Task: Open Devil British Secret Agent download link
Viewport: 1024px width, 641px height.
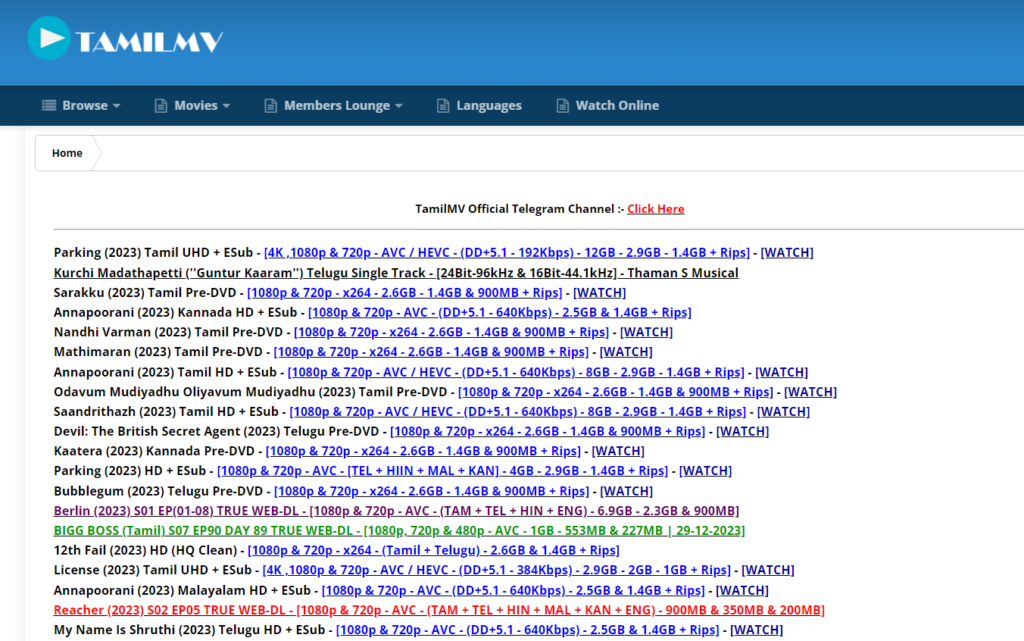Action: pyautogui.click(x=547, y=431)
